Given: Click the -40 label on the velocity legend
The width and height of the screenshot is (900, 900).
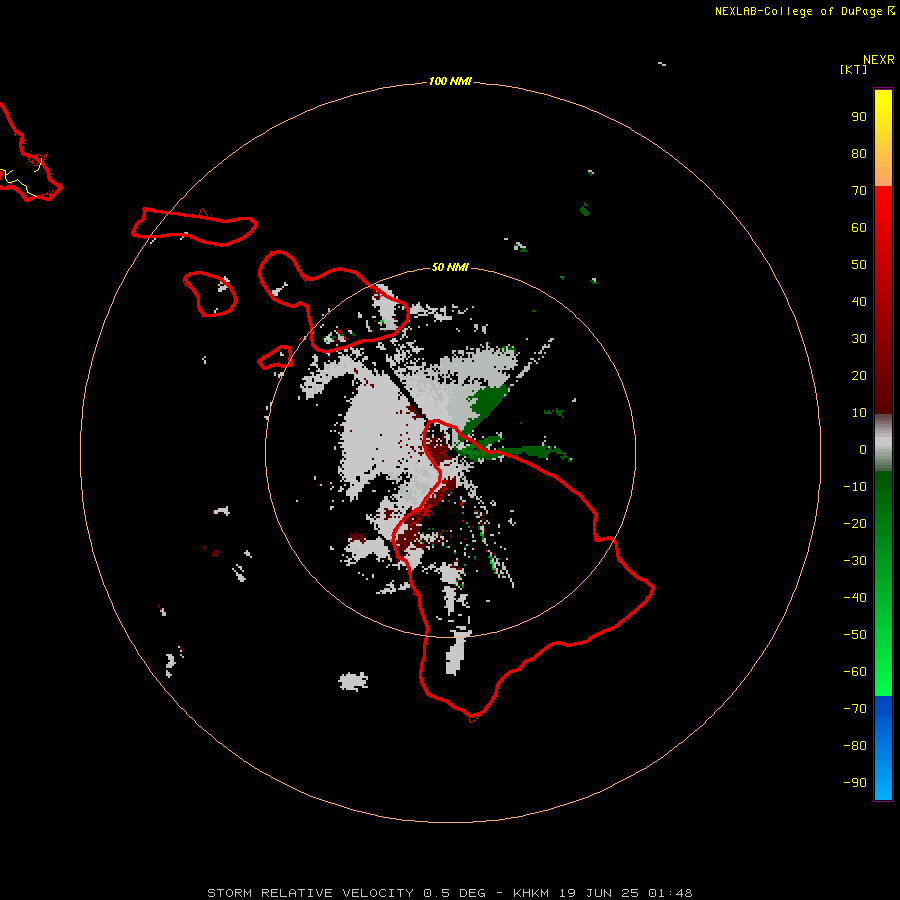Looking at the screenshot, I should coord(855,598).
